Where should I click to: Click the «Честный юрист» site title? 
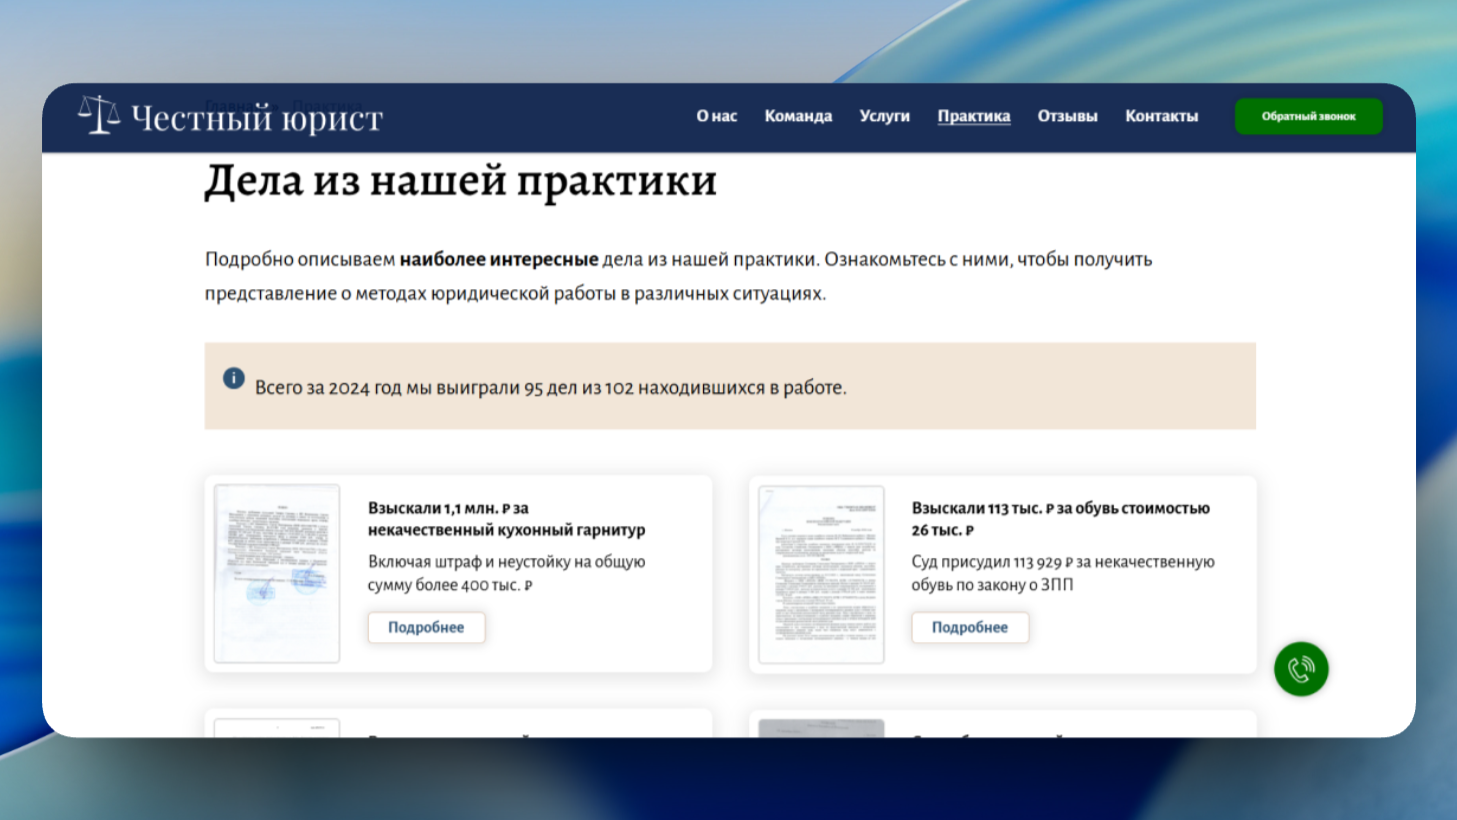click(x=257, y=118)
